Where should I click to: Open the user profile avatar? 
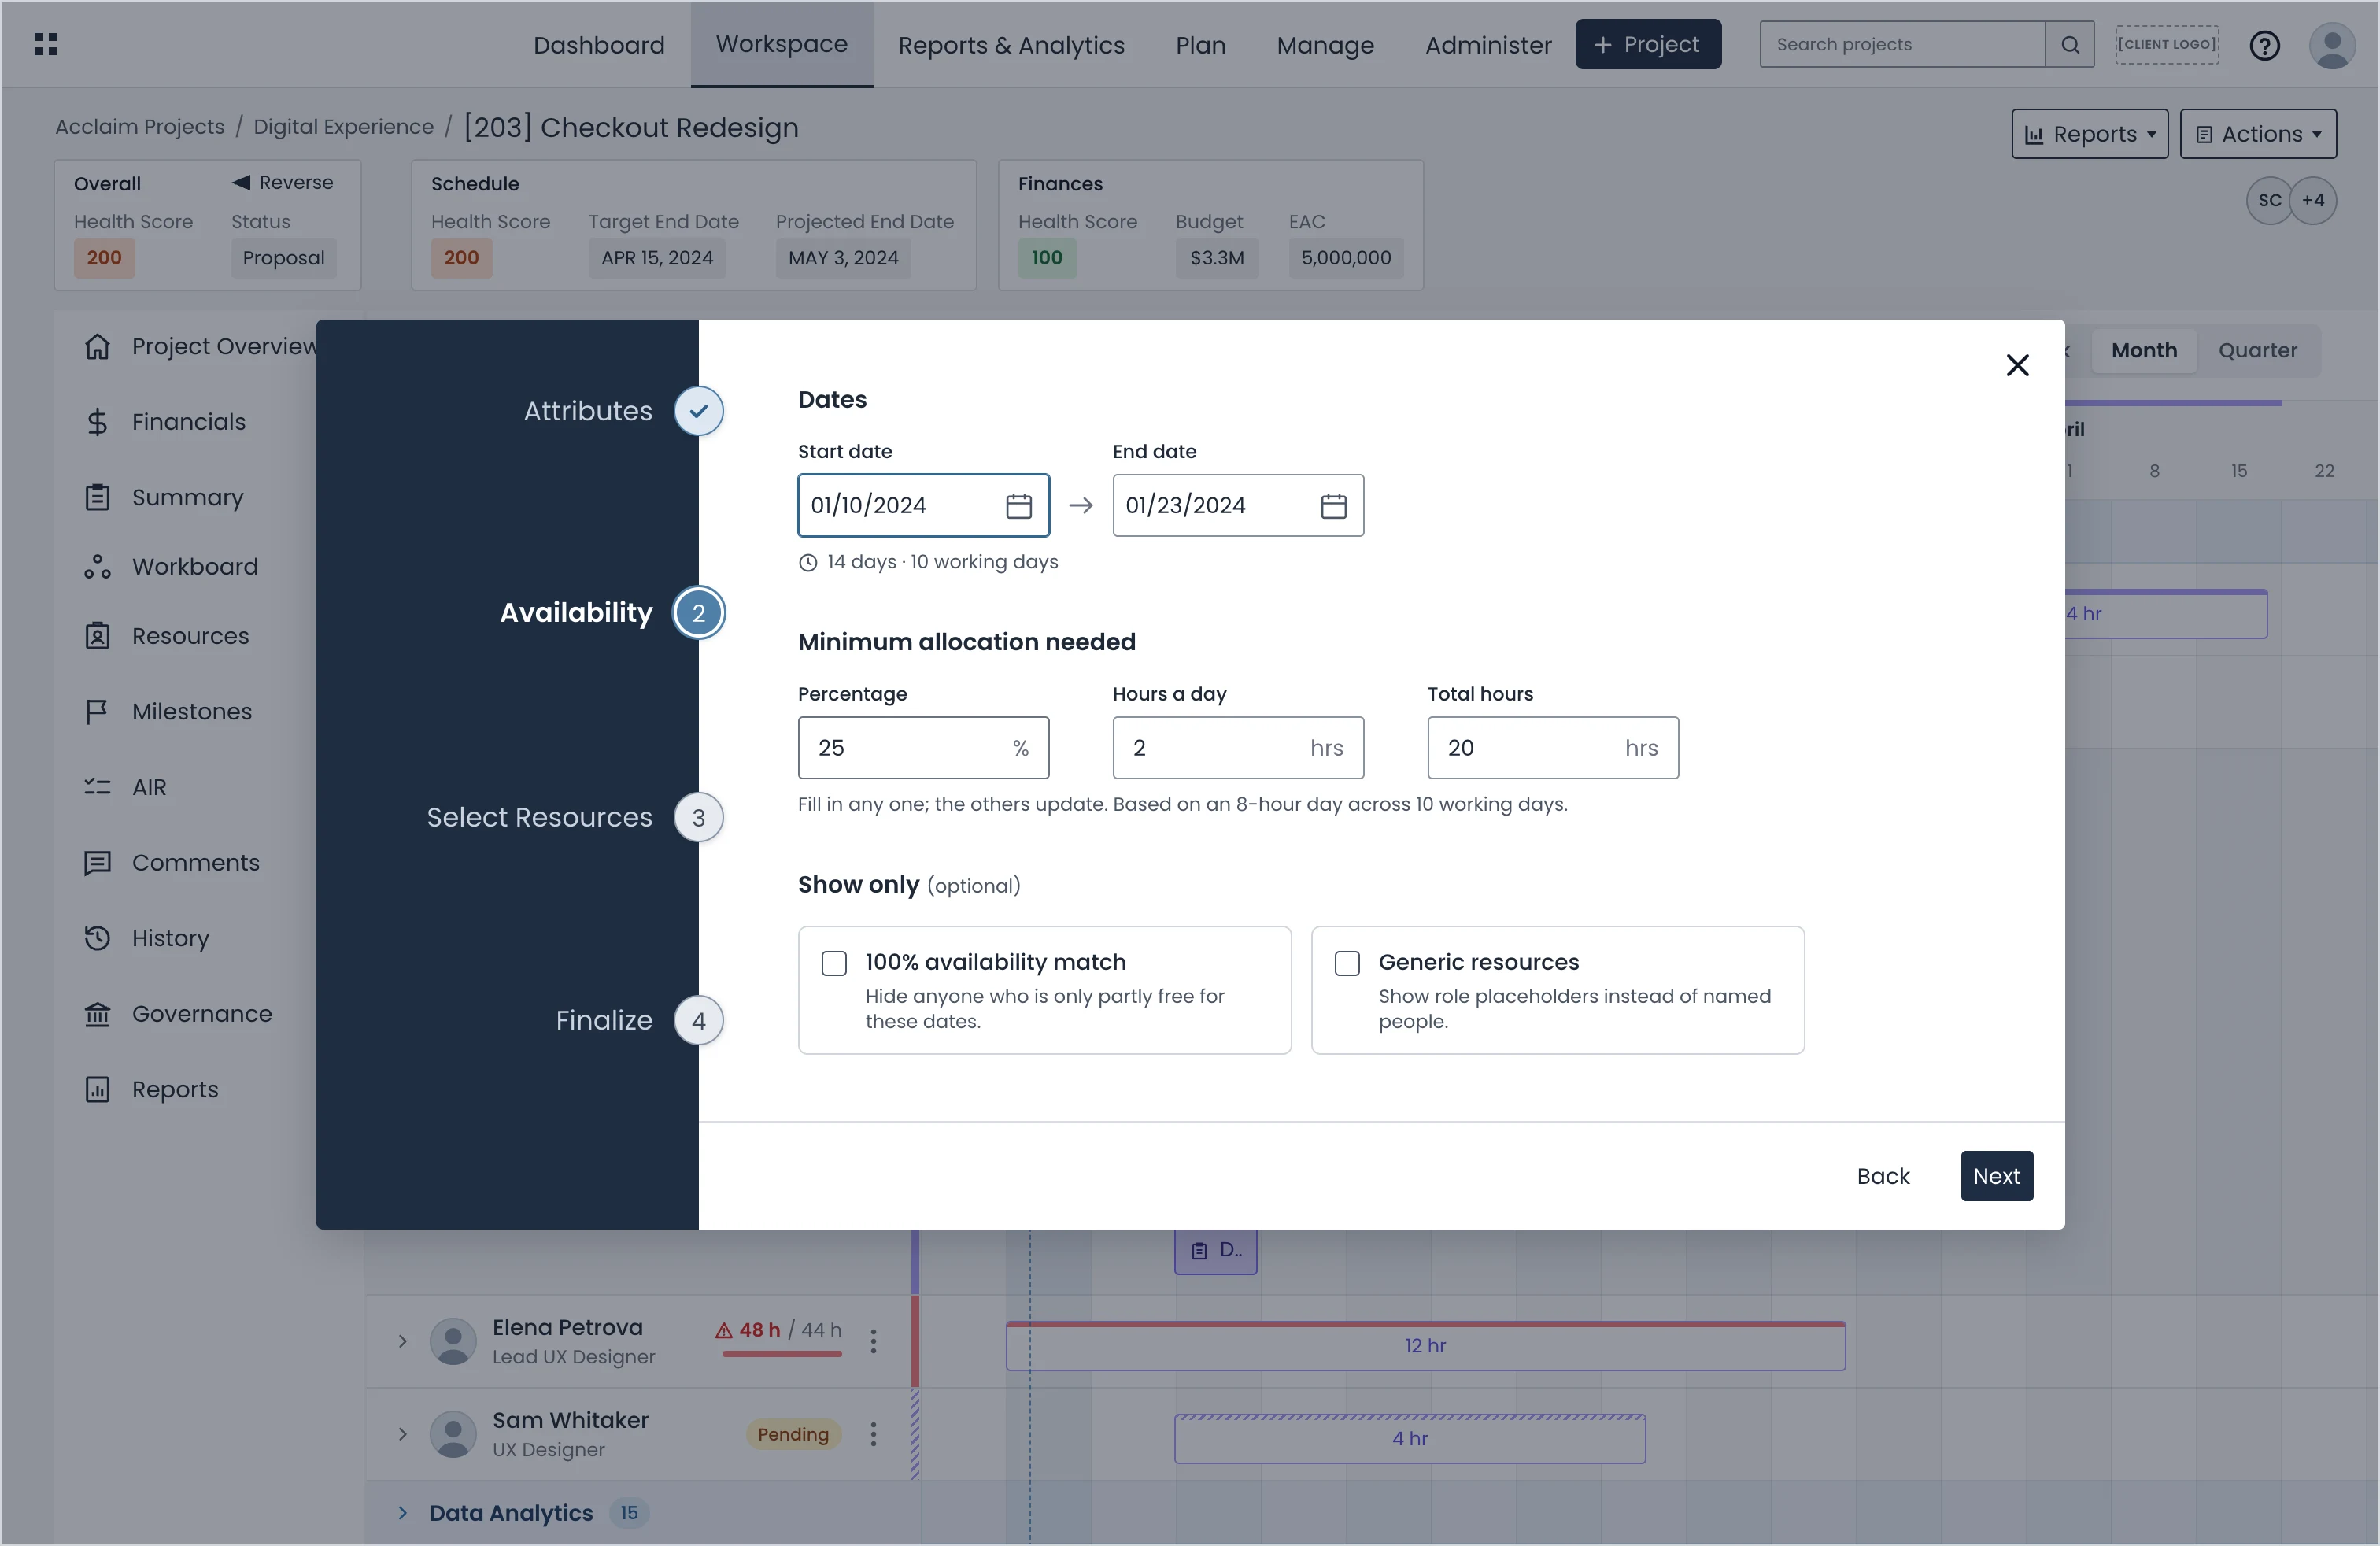(x=2332, y=45)
